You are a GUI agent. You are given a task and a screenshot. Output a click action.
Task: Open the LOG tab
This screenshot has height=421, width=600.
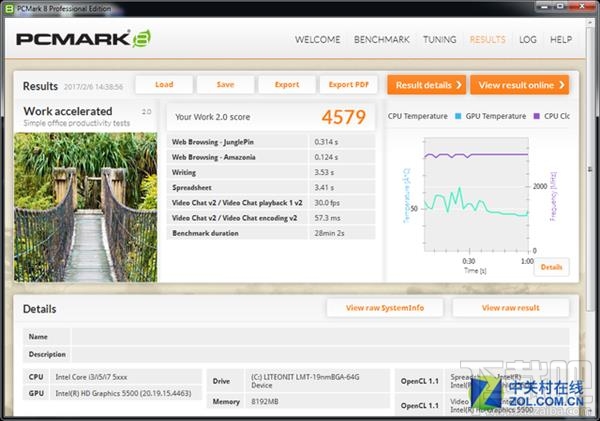(528, 39)
